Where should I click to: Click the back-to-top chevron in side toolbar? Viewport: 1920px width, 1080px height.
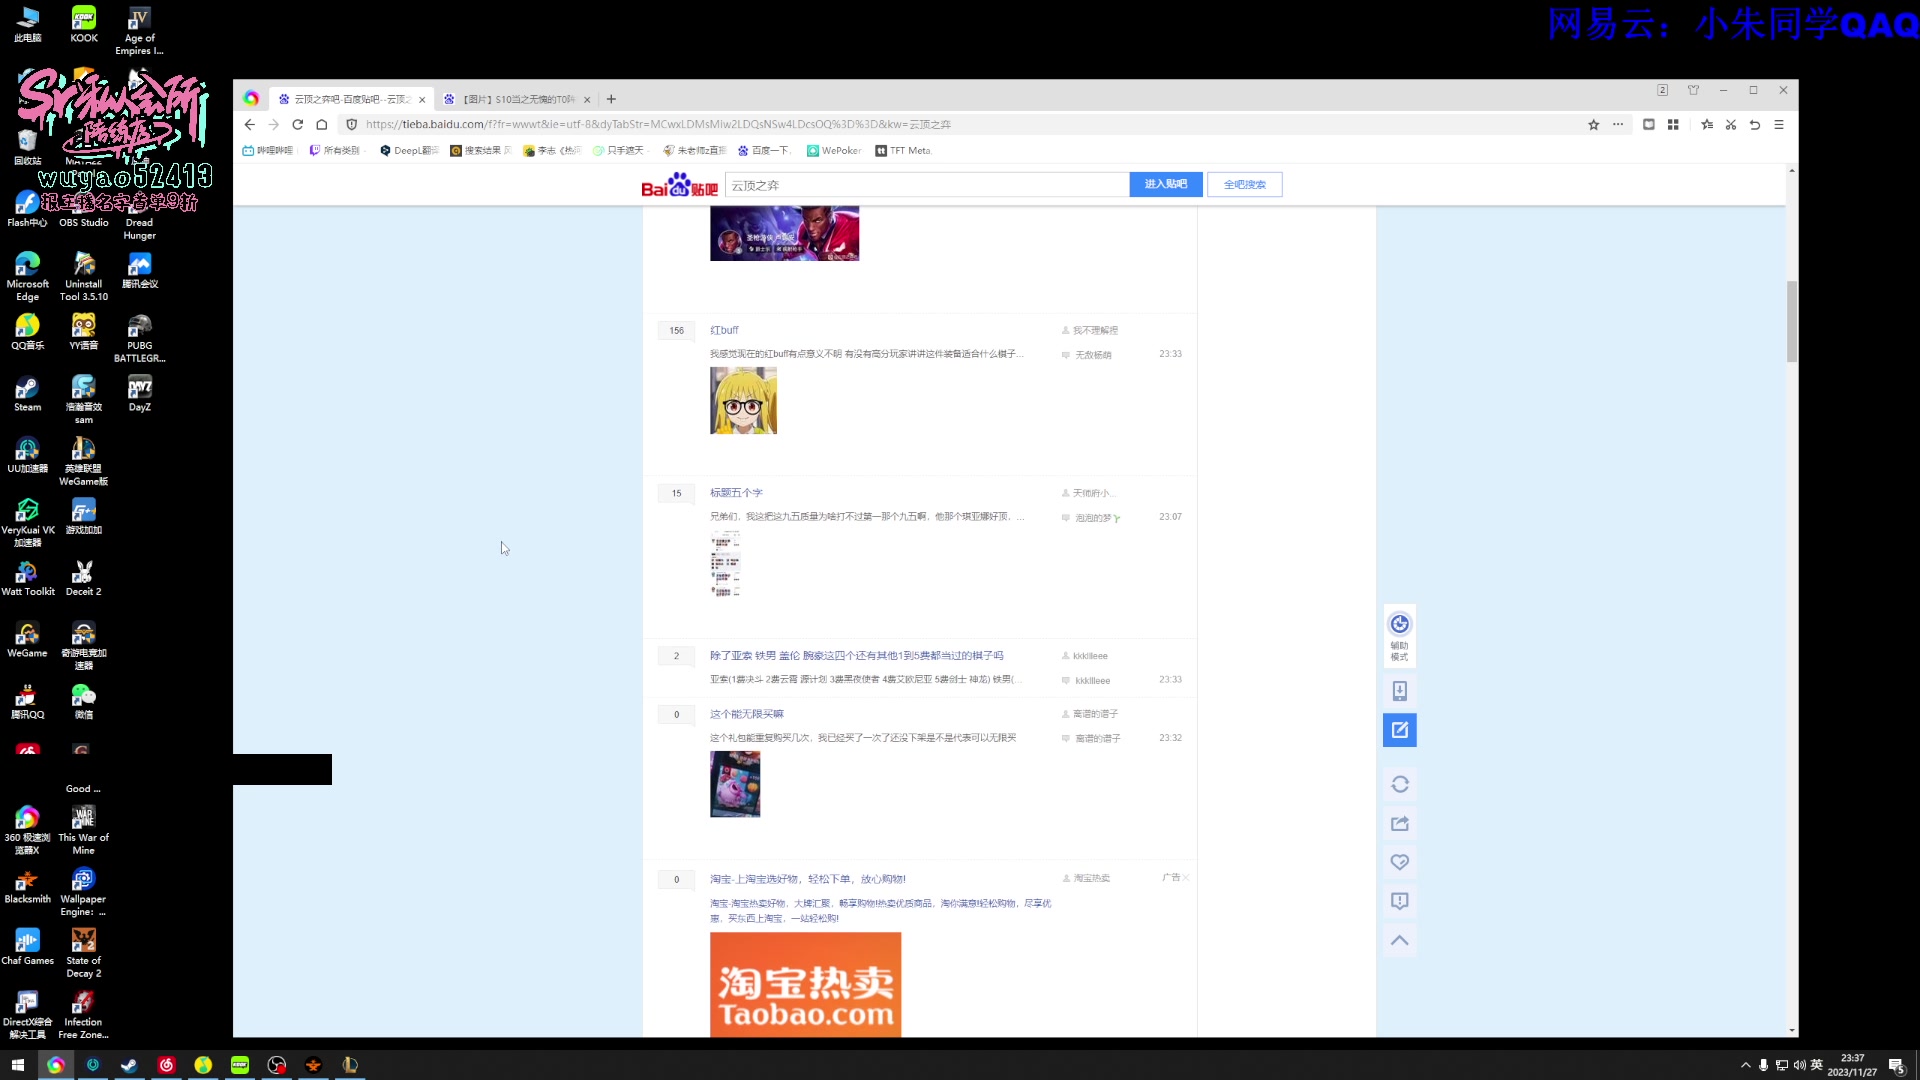pyautogui.click(x=1399, y=940)
